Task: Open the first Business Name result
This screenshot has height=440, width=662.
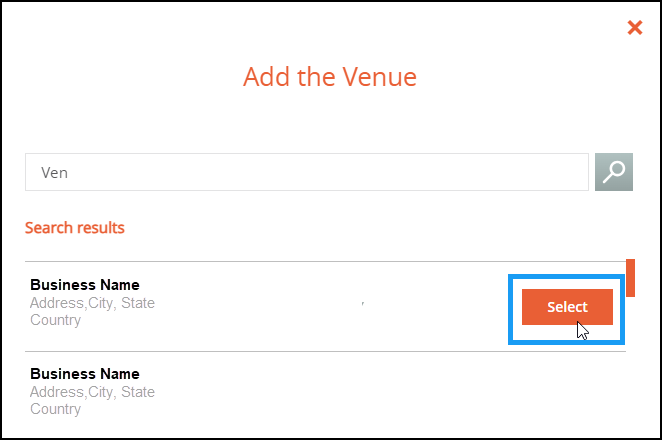Action: (x=84, y=285)
